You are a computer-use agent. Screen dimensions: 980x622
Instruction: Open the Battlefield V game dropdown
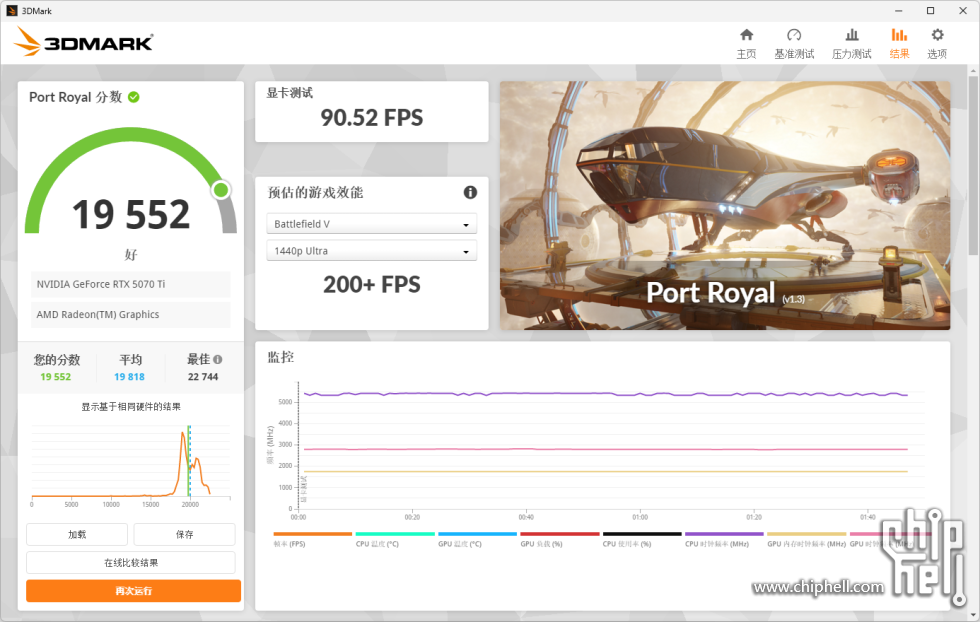371,223
